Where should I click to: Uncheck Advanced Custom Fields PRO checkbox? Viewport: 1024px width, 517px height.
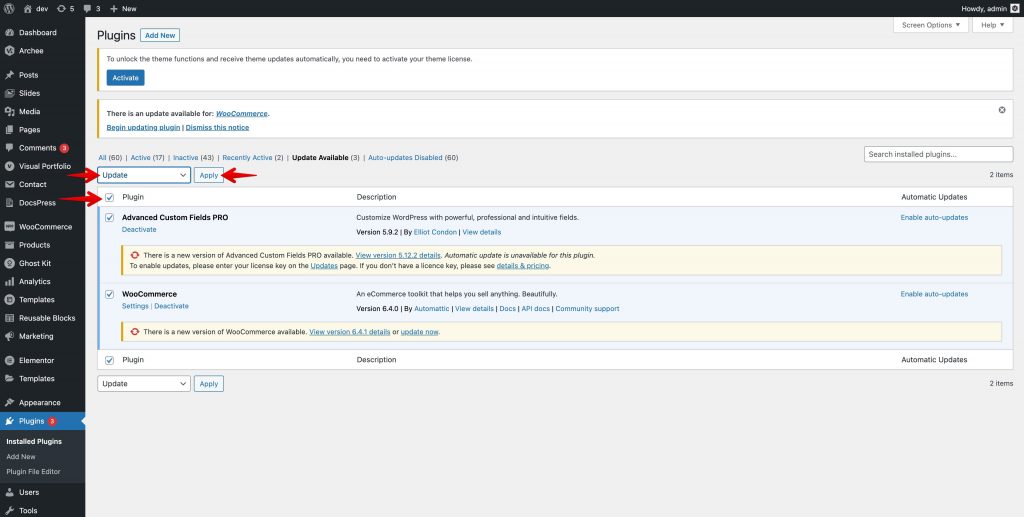pos(110,218)
